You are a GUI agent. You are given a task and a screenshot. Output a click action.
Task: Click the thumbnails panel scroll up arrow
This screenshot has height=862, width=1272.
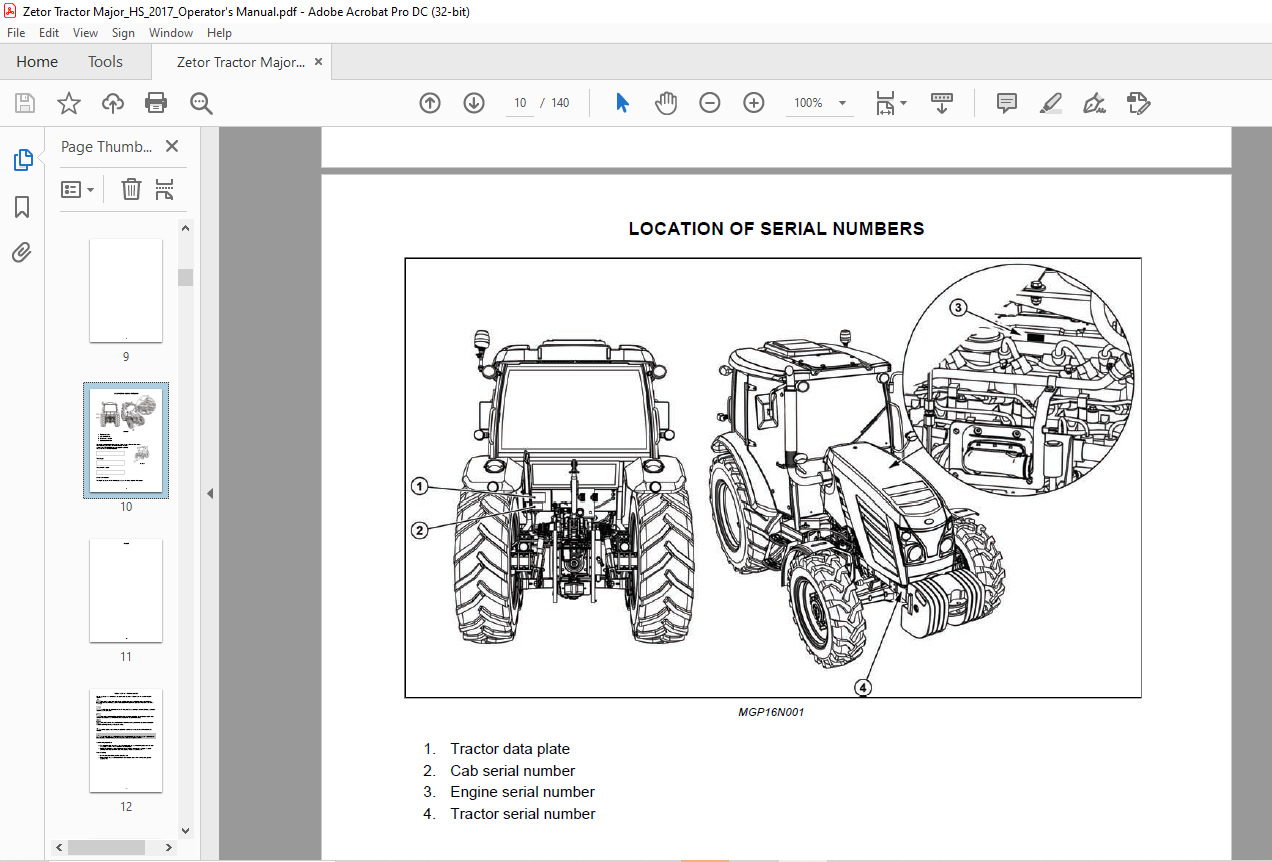(186, 228)
